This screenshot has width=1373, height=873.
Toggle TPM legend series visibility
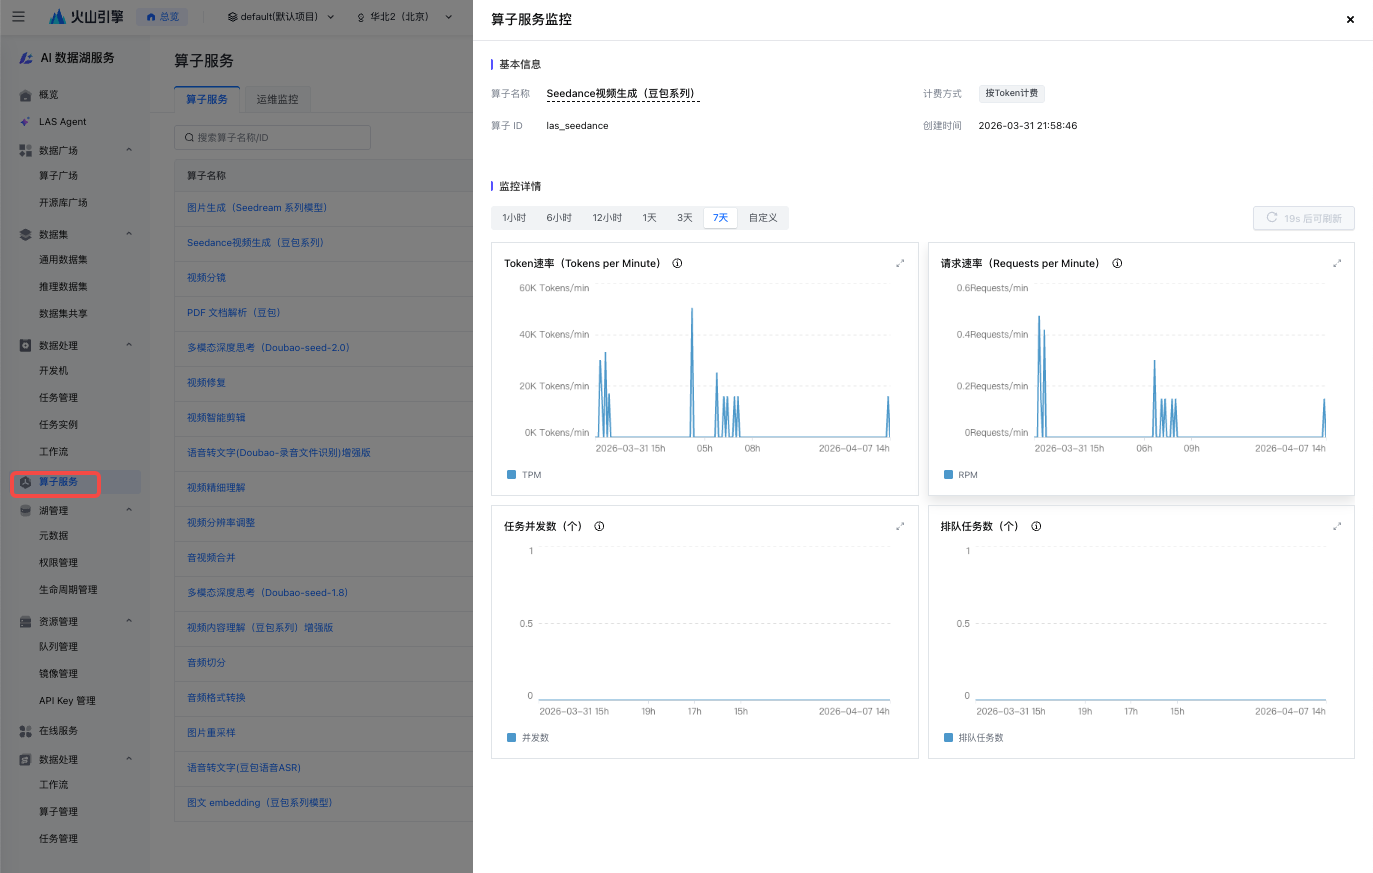[524, 475]
